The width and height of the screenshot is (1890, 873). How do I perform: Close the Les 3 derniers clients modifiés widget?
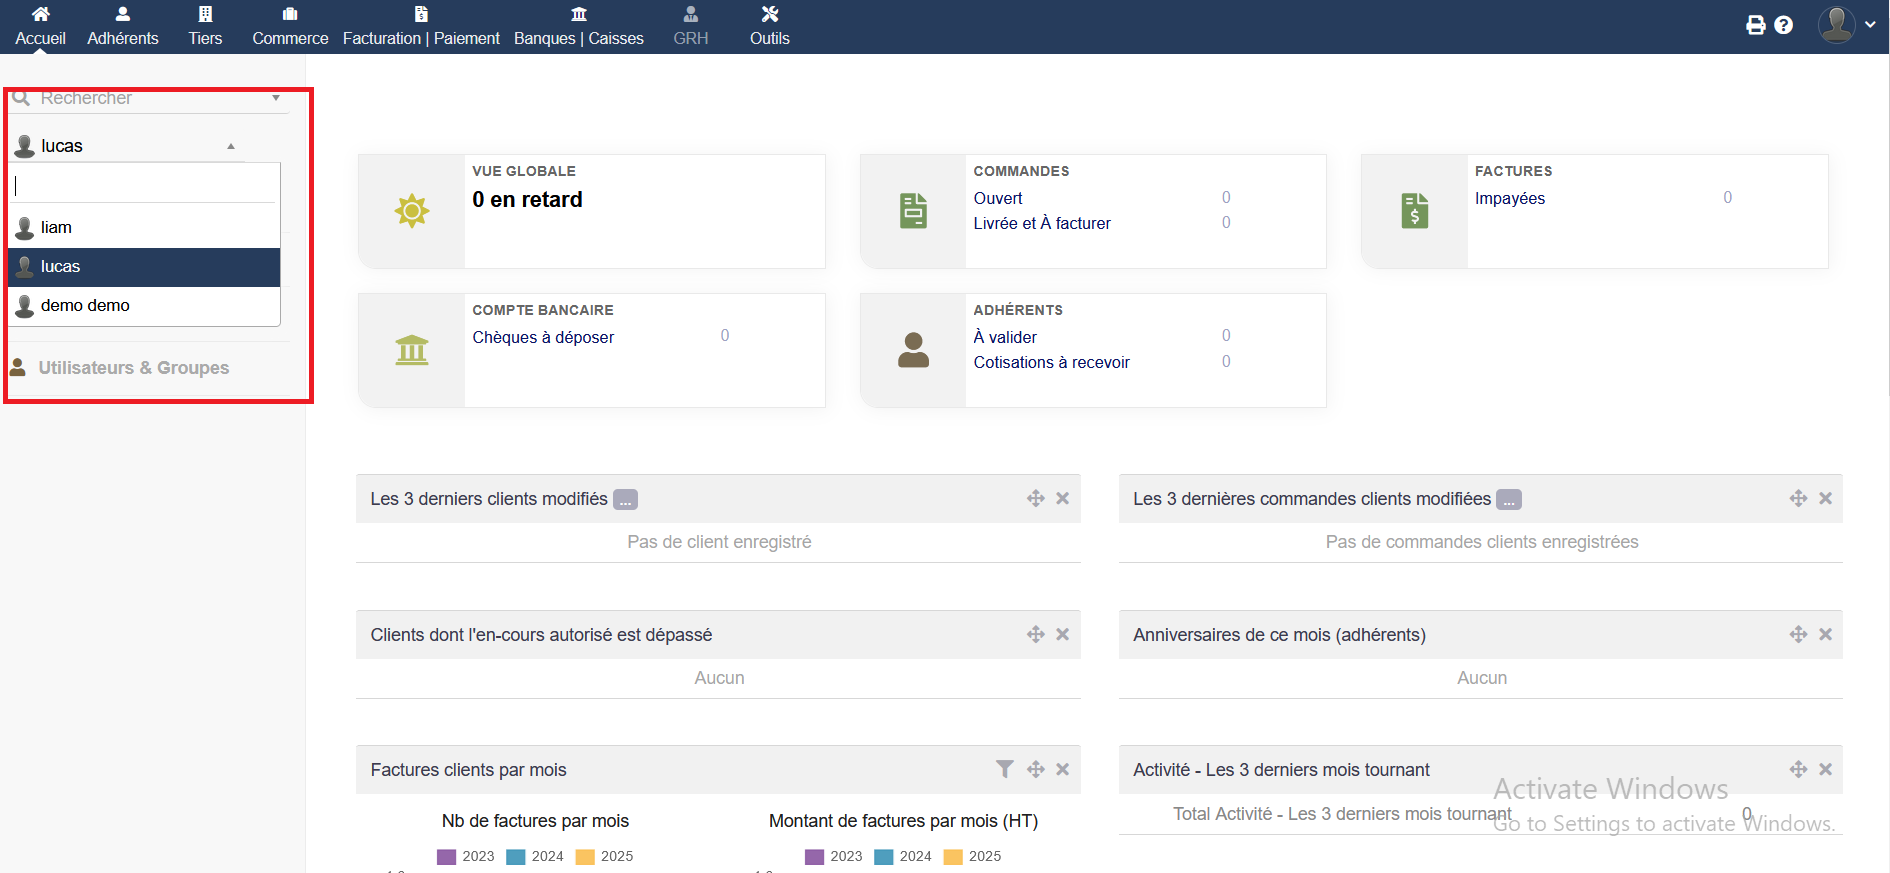click(x=1062, y=498)
